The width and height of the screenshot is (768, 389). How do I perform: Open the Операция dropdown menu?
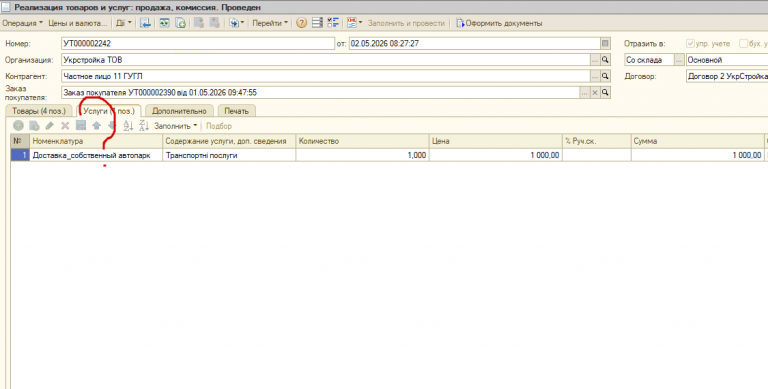pyautogui.click(x=23, y=23)
